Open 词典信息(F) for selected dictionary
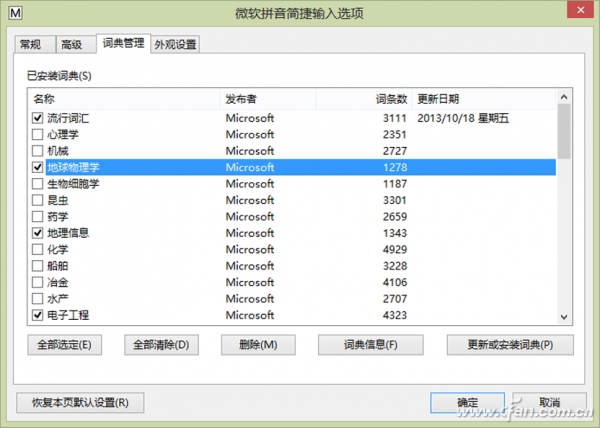This screenshot has height=428, width=600. 371,345
